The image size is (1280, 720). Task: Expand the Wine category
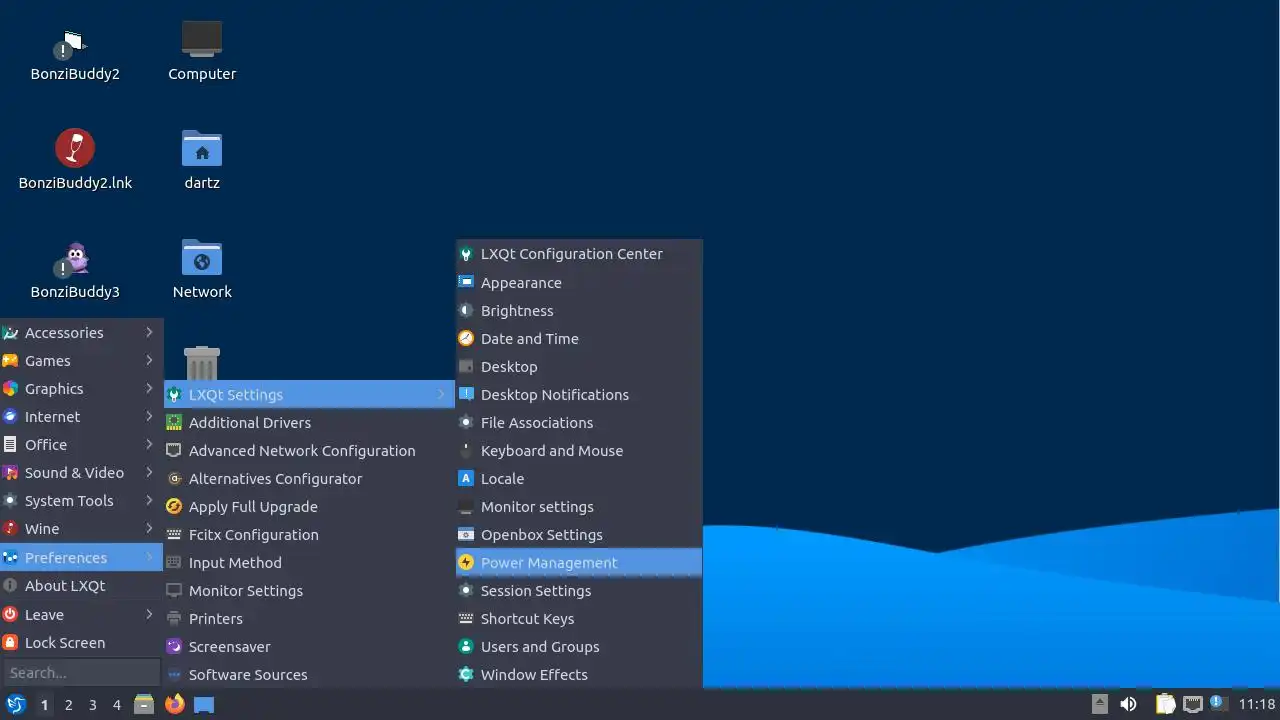coord(81,528)
